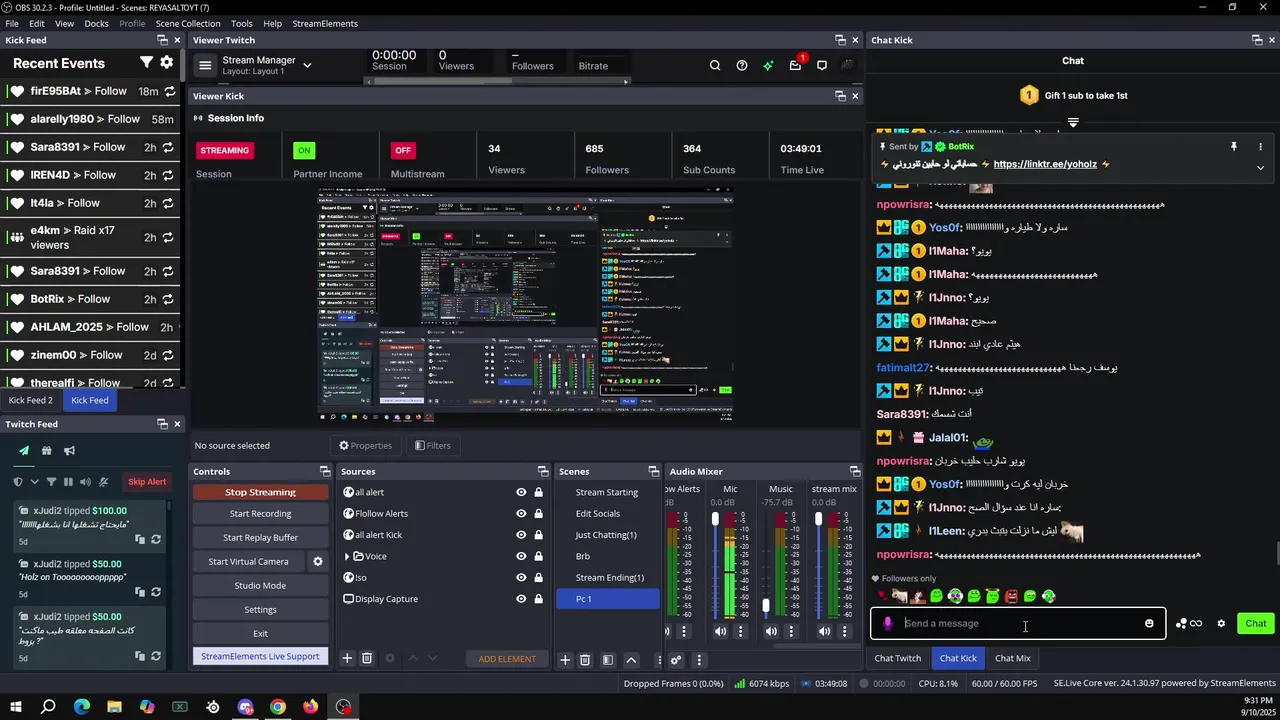Open Audio Mixer three-dot menu

pos(699,660)
